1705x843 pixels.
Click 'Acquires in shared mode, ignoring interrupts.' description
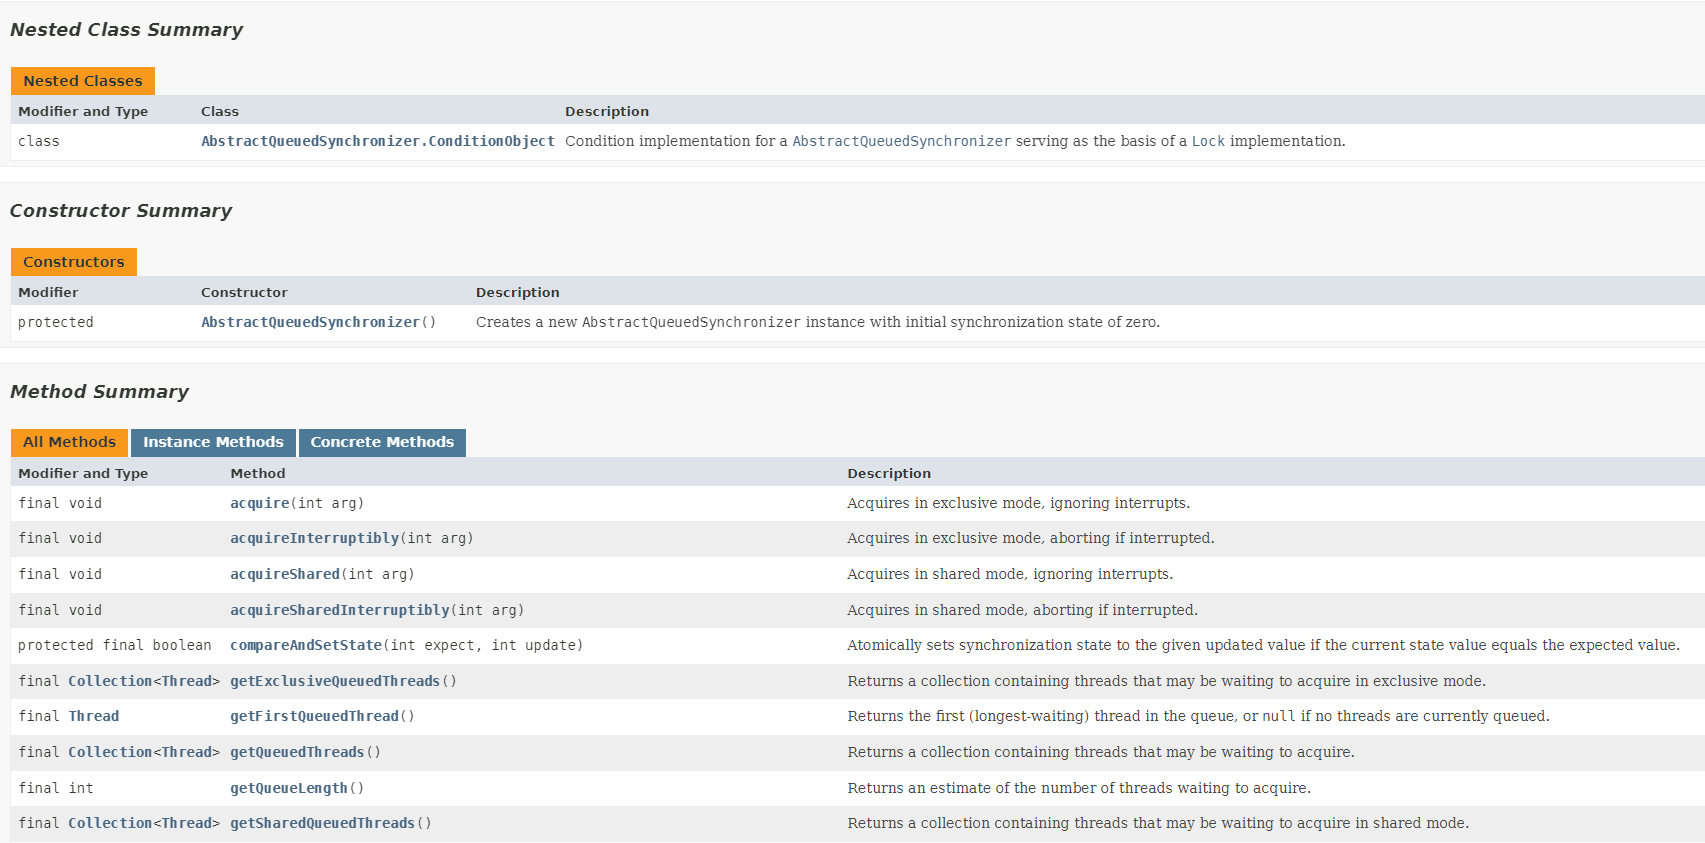tap(1010, 574)
